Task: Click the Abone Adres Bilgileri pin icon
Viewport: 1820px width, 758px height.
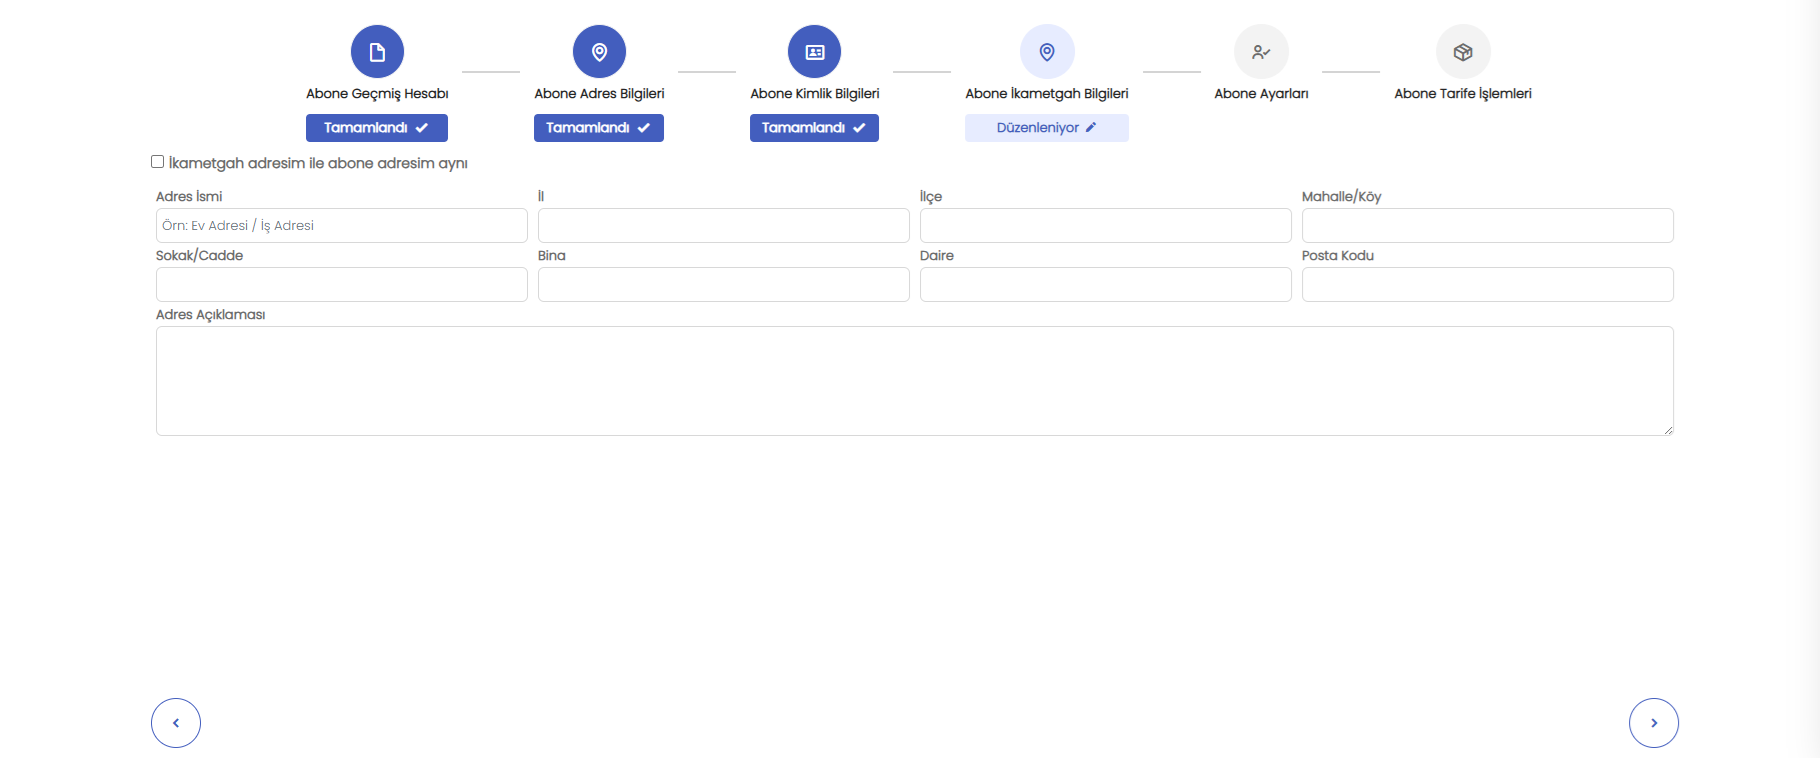Action: click(599, 52)
